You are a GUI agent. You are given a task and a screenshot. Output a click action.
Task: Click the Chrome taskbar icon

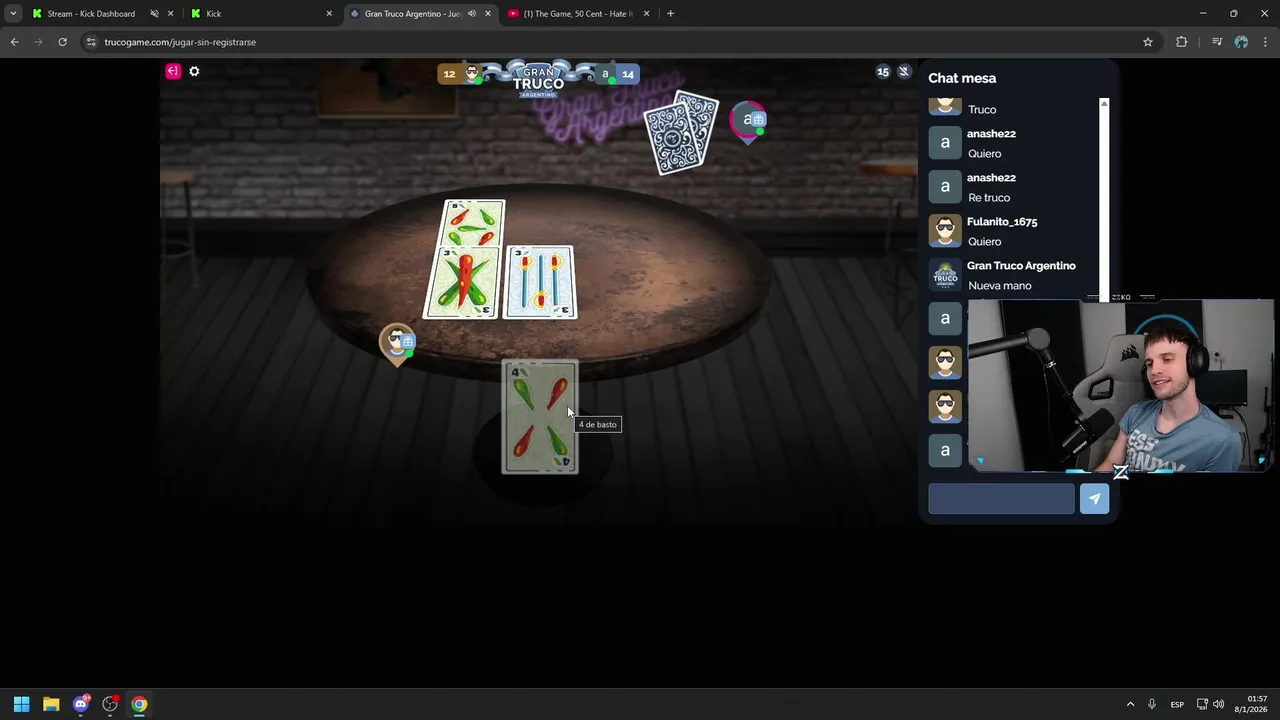[139, 704]
